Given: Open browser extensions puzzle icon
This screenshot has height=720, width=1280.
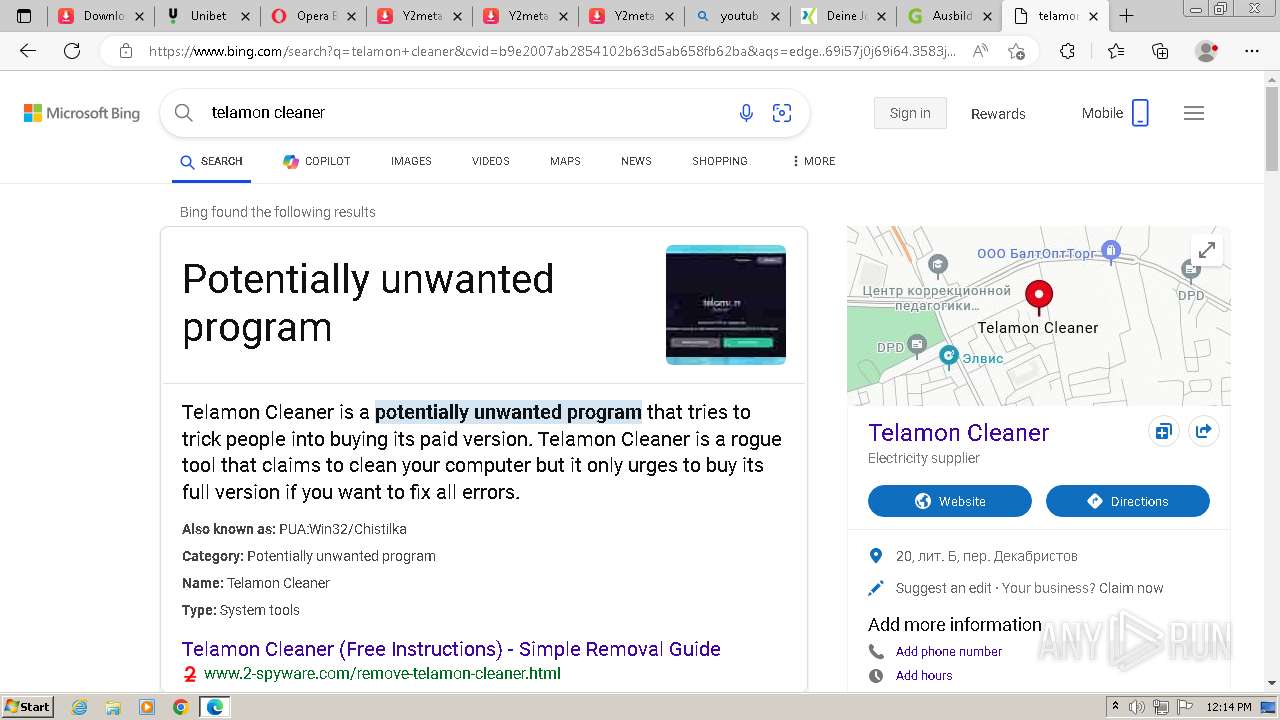Looking at the screenshot, I should (x=1067, y=51).
